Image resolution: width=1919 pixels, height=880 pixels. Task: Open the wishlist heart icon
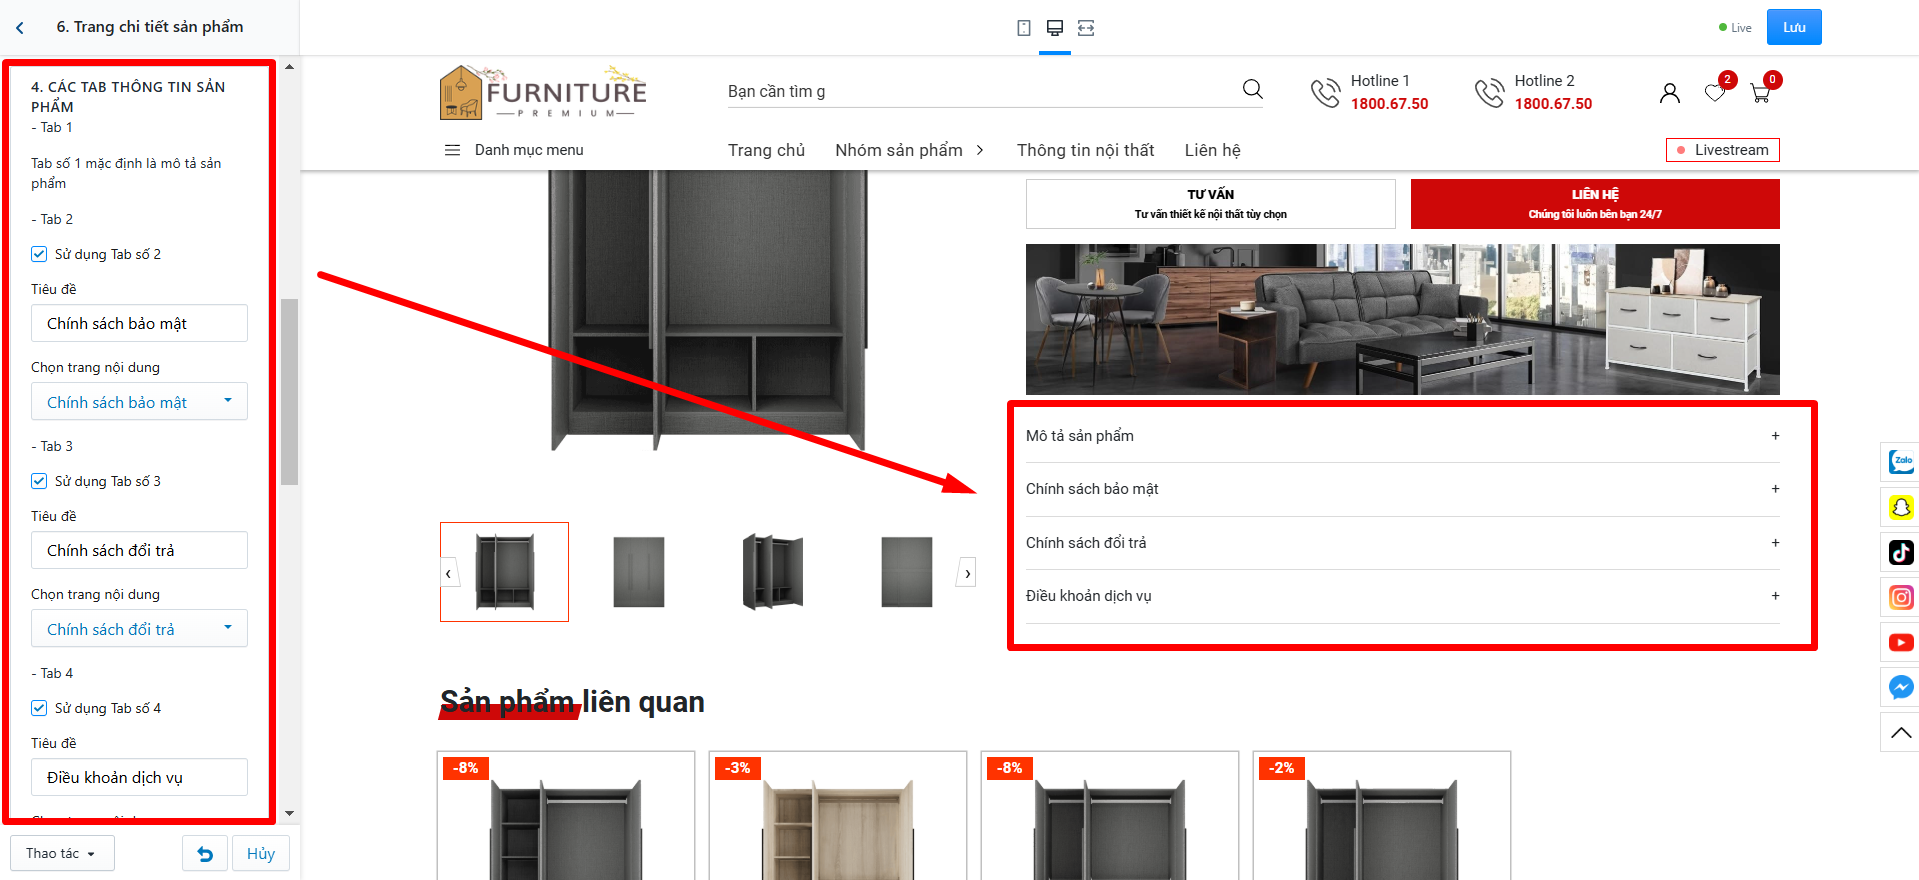(x=1715, y=93)
